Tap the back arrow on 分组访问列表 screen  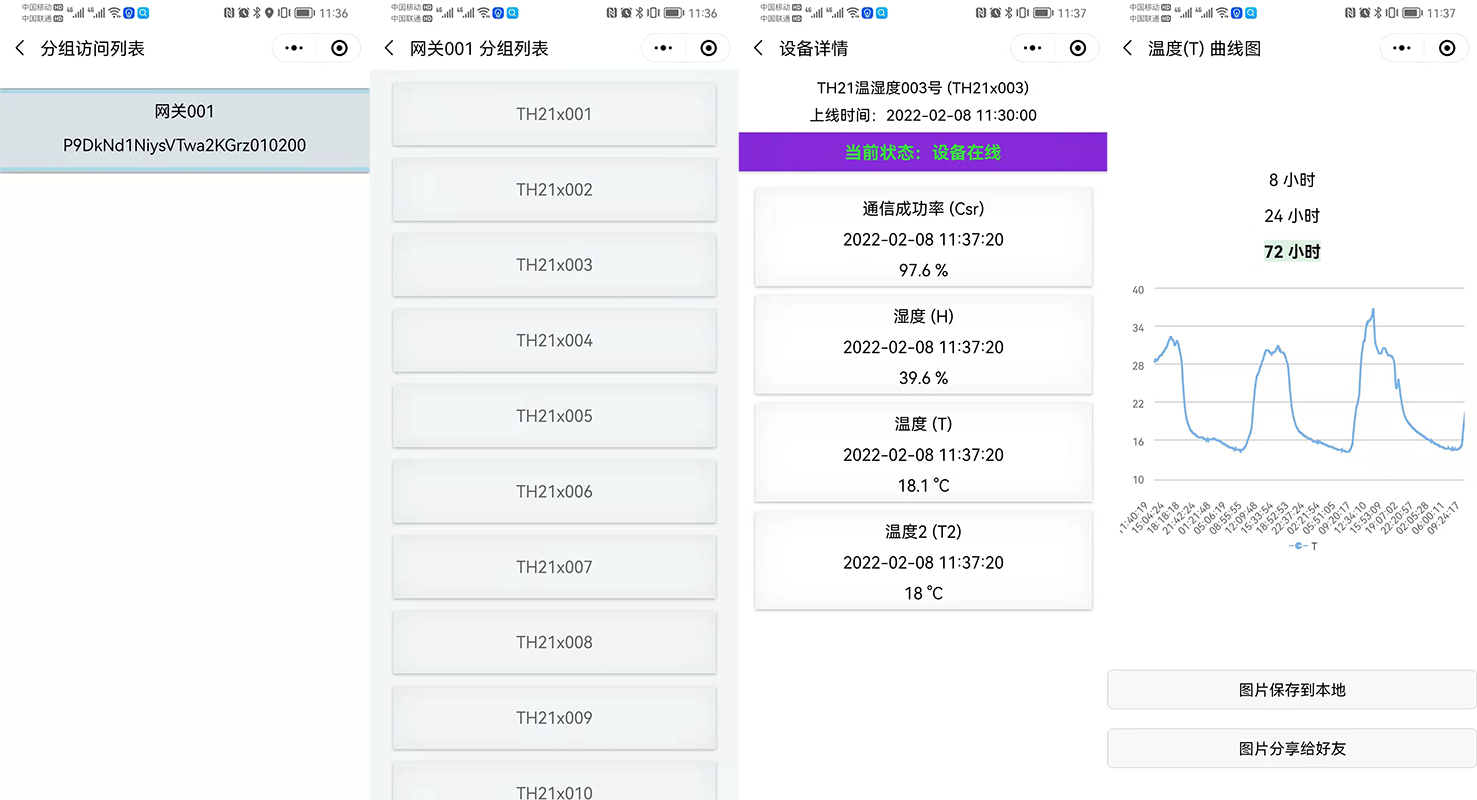(x=22, y=47)
